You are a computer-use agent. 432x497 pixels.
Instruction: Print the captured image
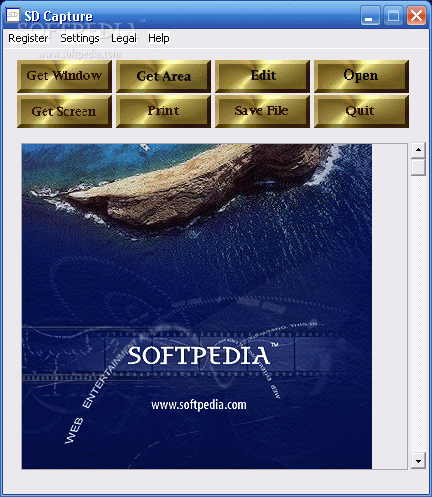163,111
